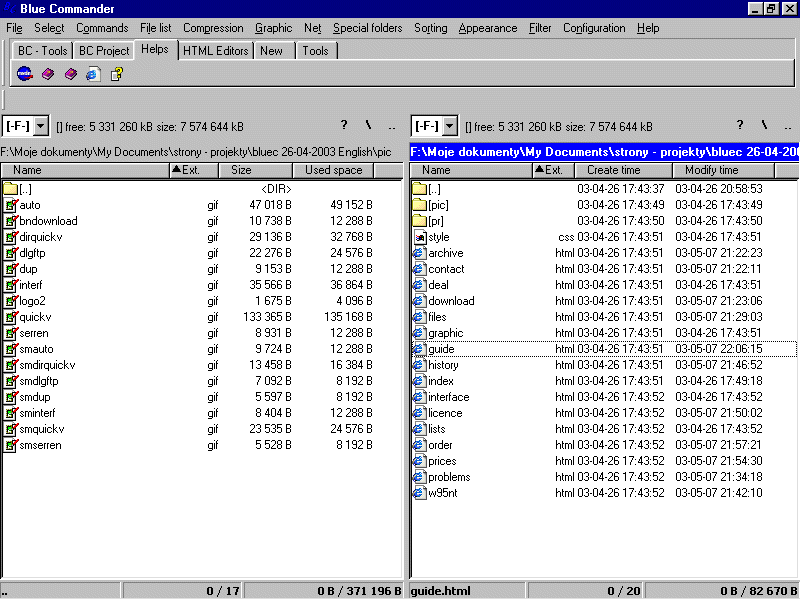The height and width of the screenshot is (600, 800).
Task: Select the history file name
Action: (443, 365)
